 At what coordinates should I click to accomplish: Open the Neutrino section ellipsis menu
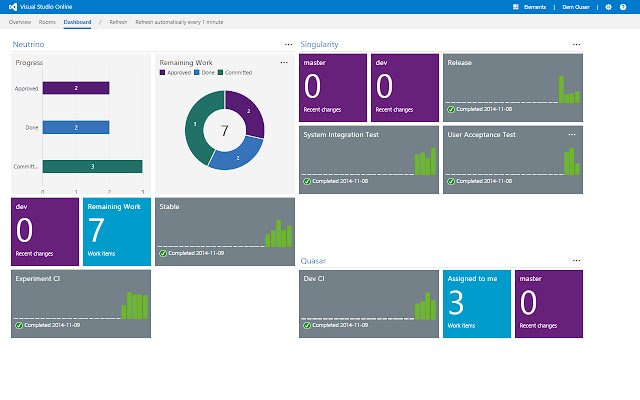(x=288, y=44)
